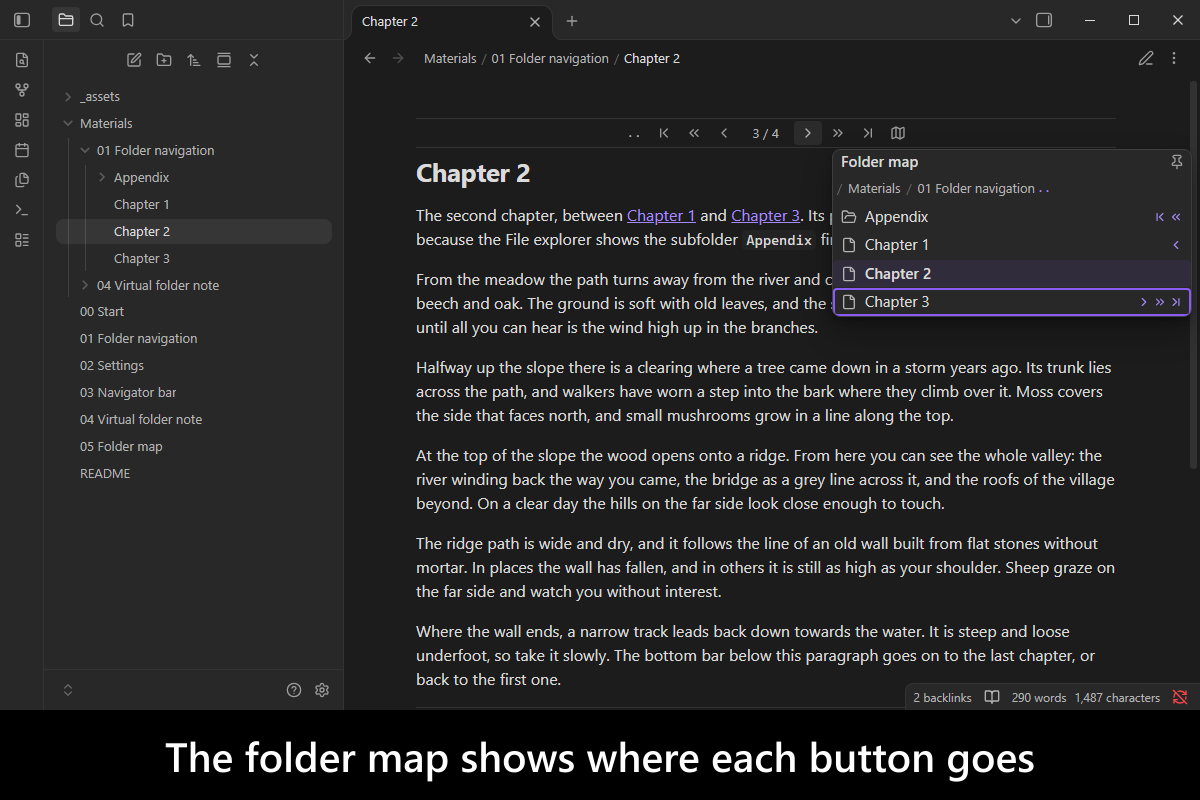Image resolution: width=1200 pixels, height=800 pixels.
Task: Click Materials in the header breadcrumb
Action: coord(450,59)
